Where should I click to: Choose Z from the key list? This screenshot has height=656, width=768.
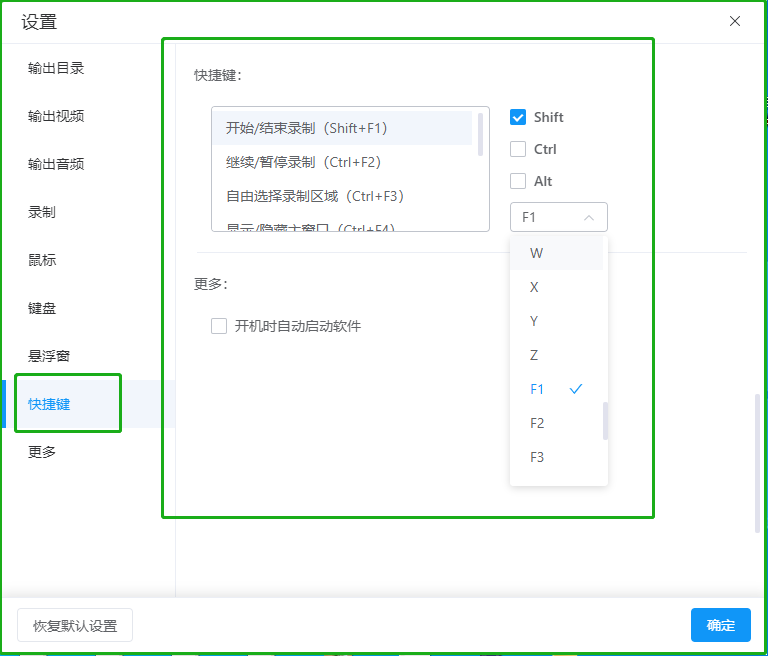556,355
